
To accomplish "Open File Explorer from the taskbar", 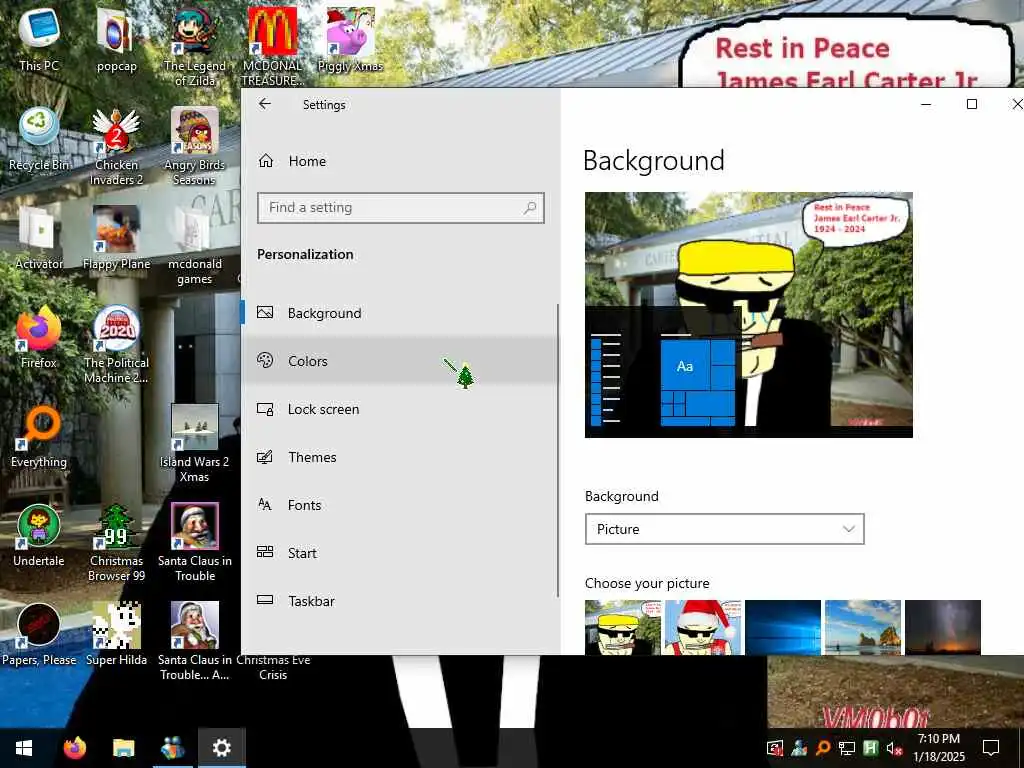I will coord(123,748).
